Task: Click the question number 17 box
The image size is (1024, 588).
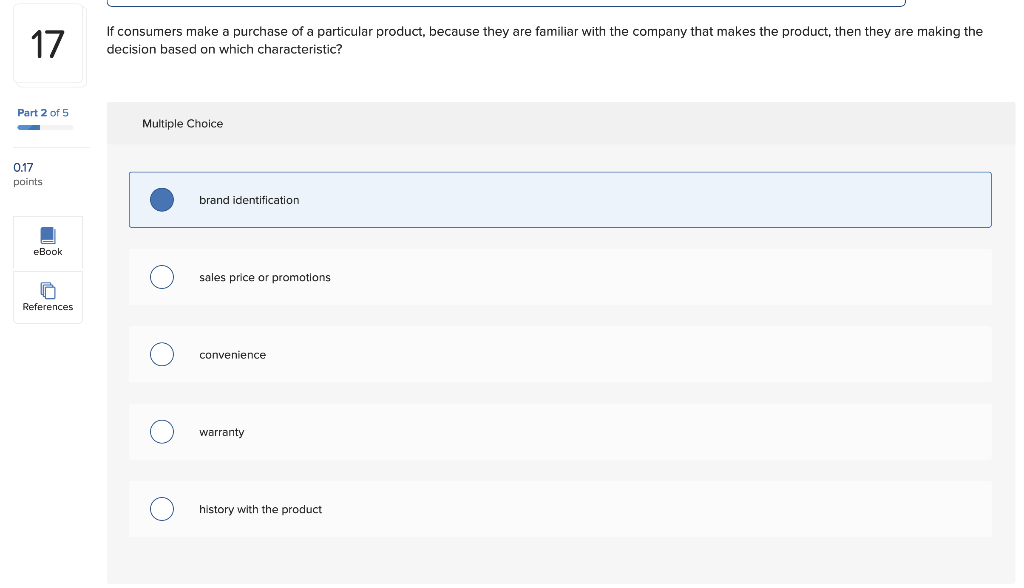Action: pos(47,44)
